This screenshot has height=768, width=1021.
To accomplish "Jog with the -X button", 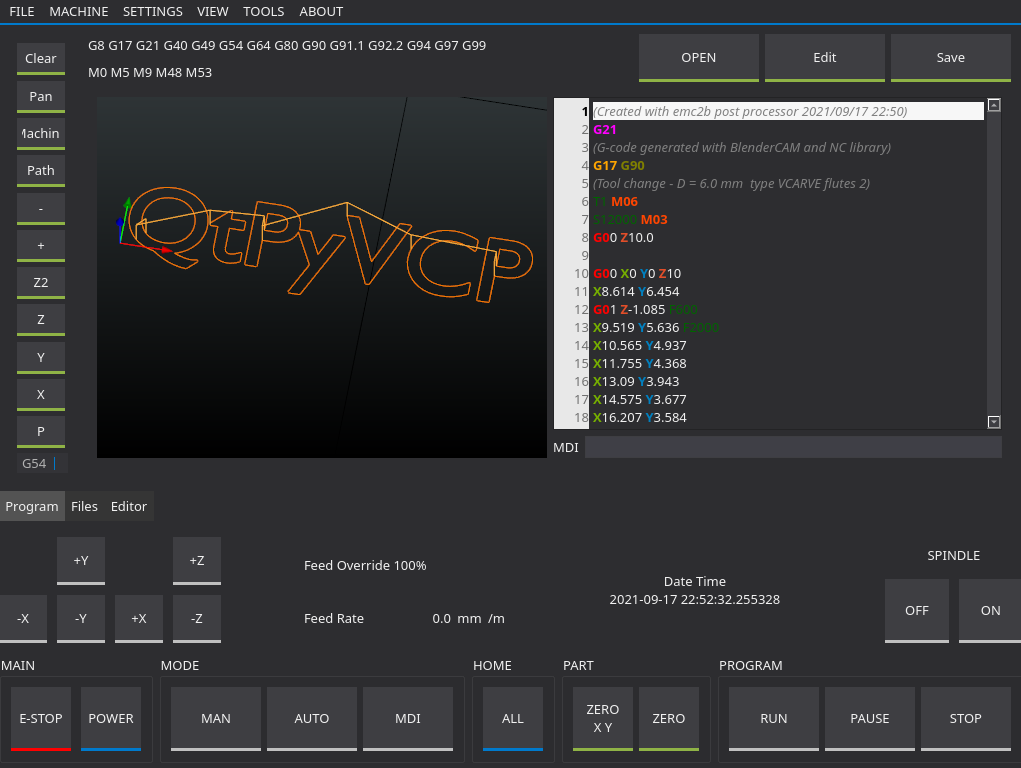I will coord(23,619).
